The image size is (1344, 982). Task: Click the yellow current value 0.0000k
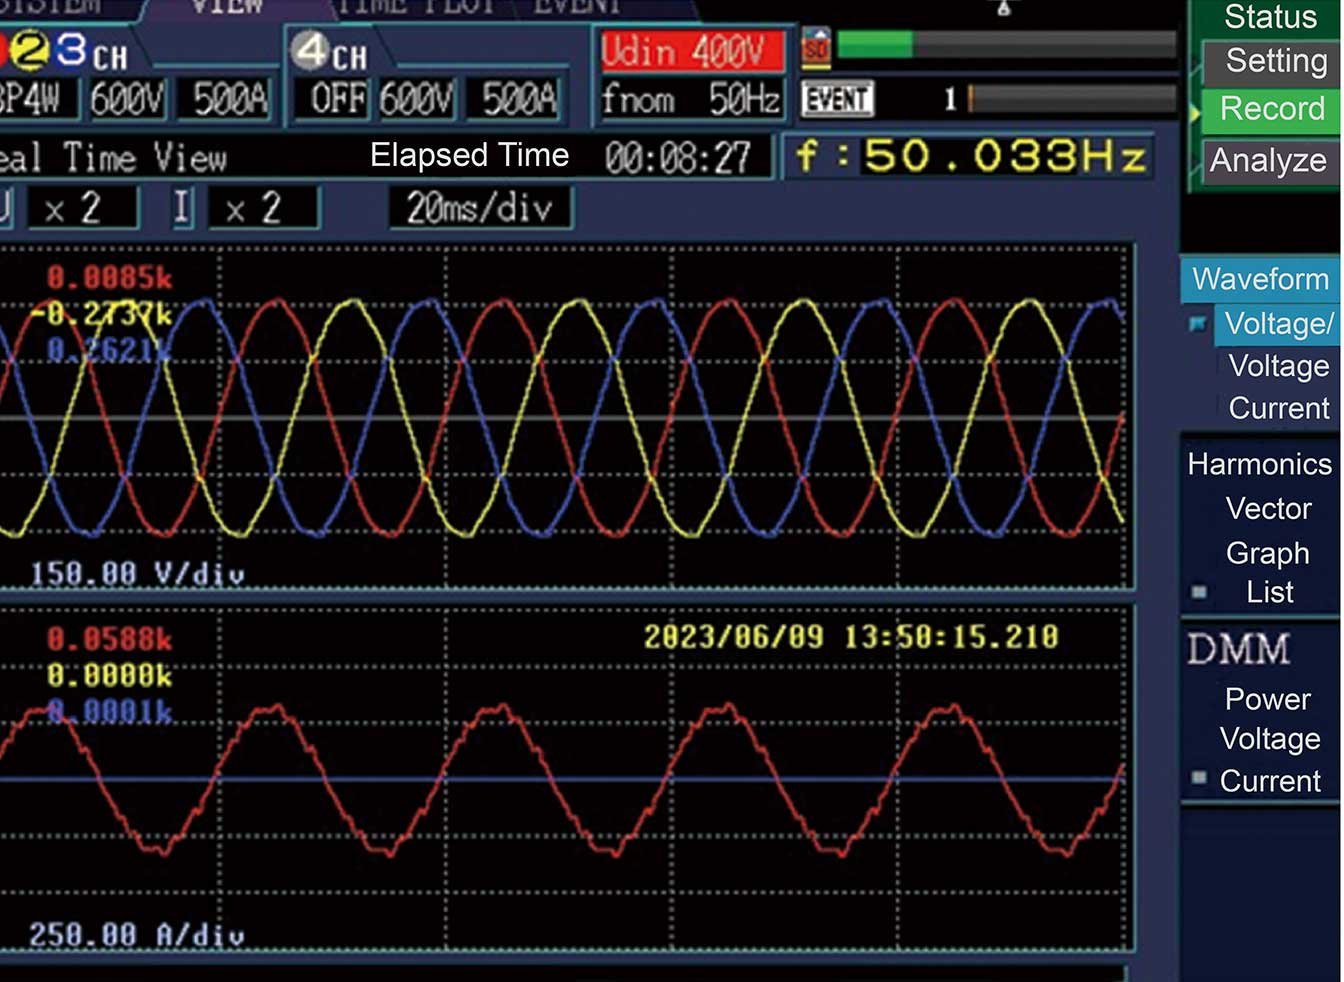point(109,676)
